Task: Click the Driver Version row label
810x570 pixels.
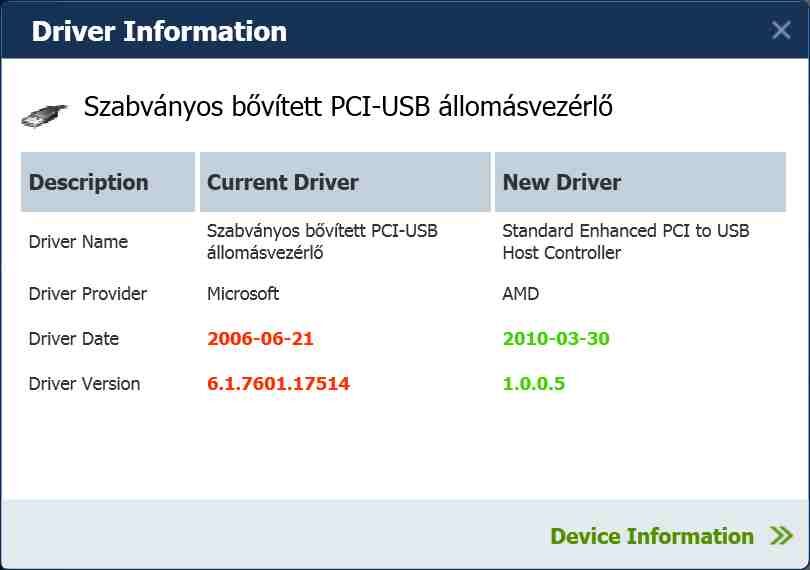Action: [x=84, y=384]
